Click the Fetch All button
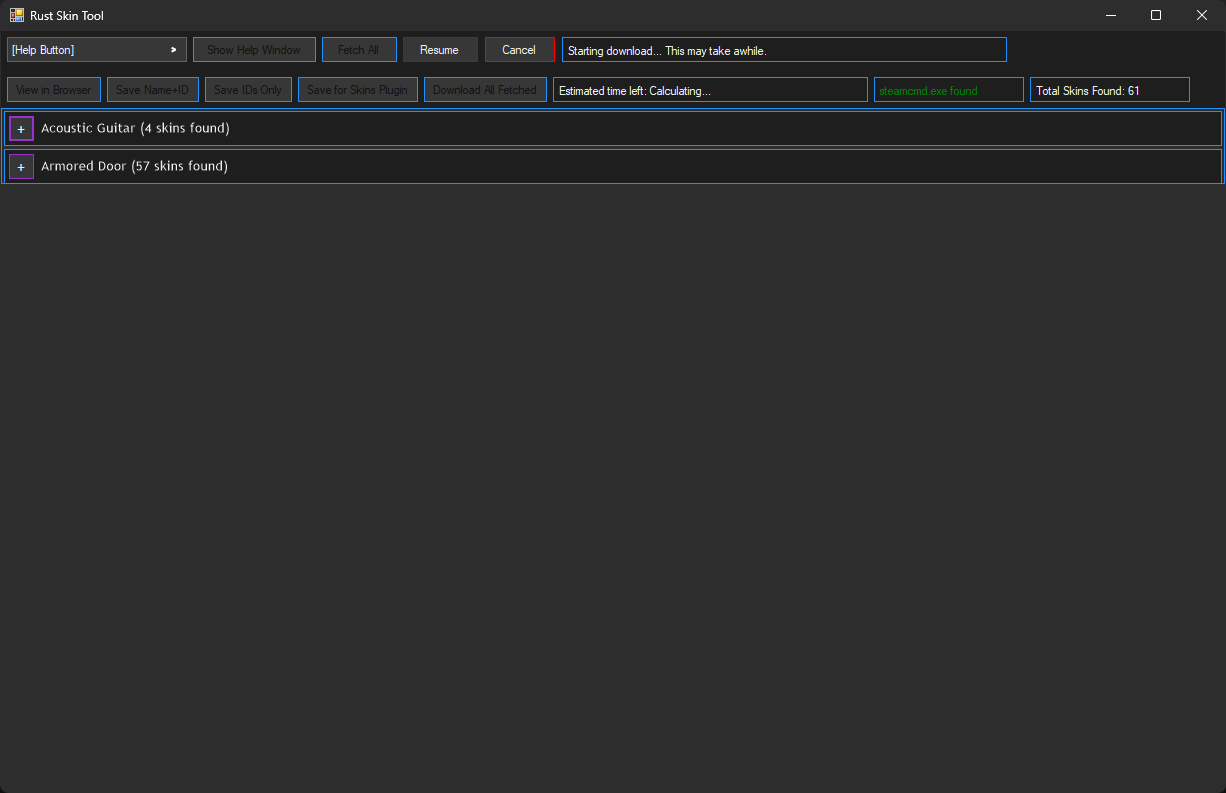This screenshot has width=1226, height=793. point(359,49)
